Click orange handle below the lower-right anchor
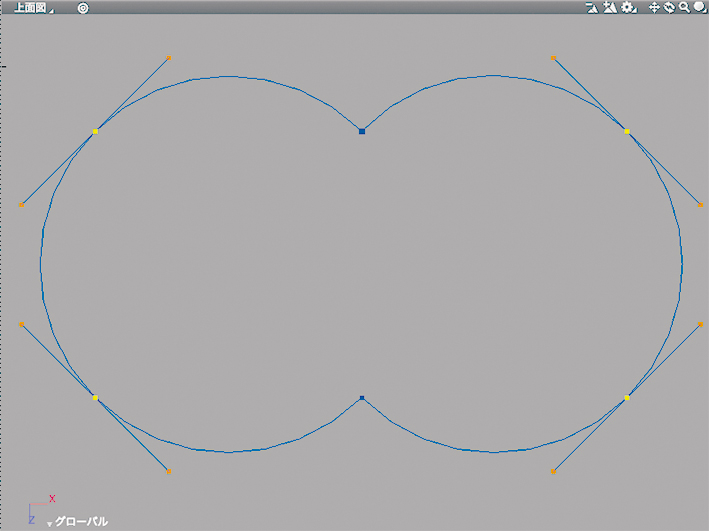This screenshot has width=709, height=531. 553,472
